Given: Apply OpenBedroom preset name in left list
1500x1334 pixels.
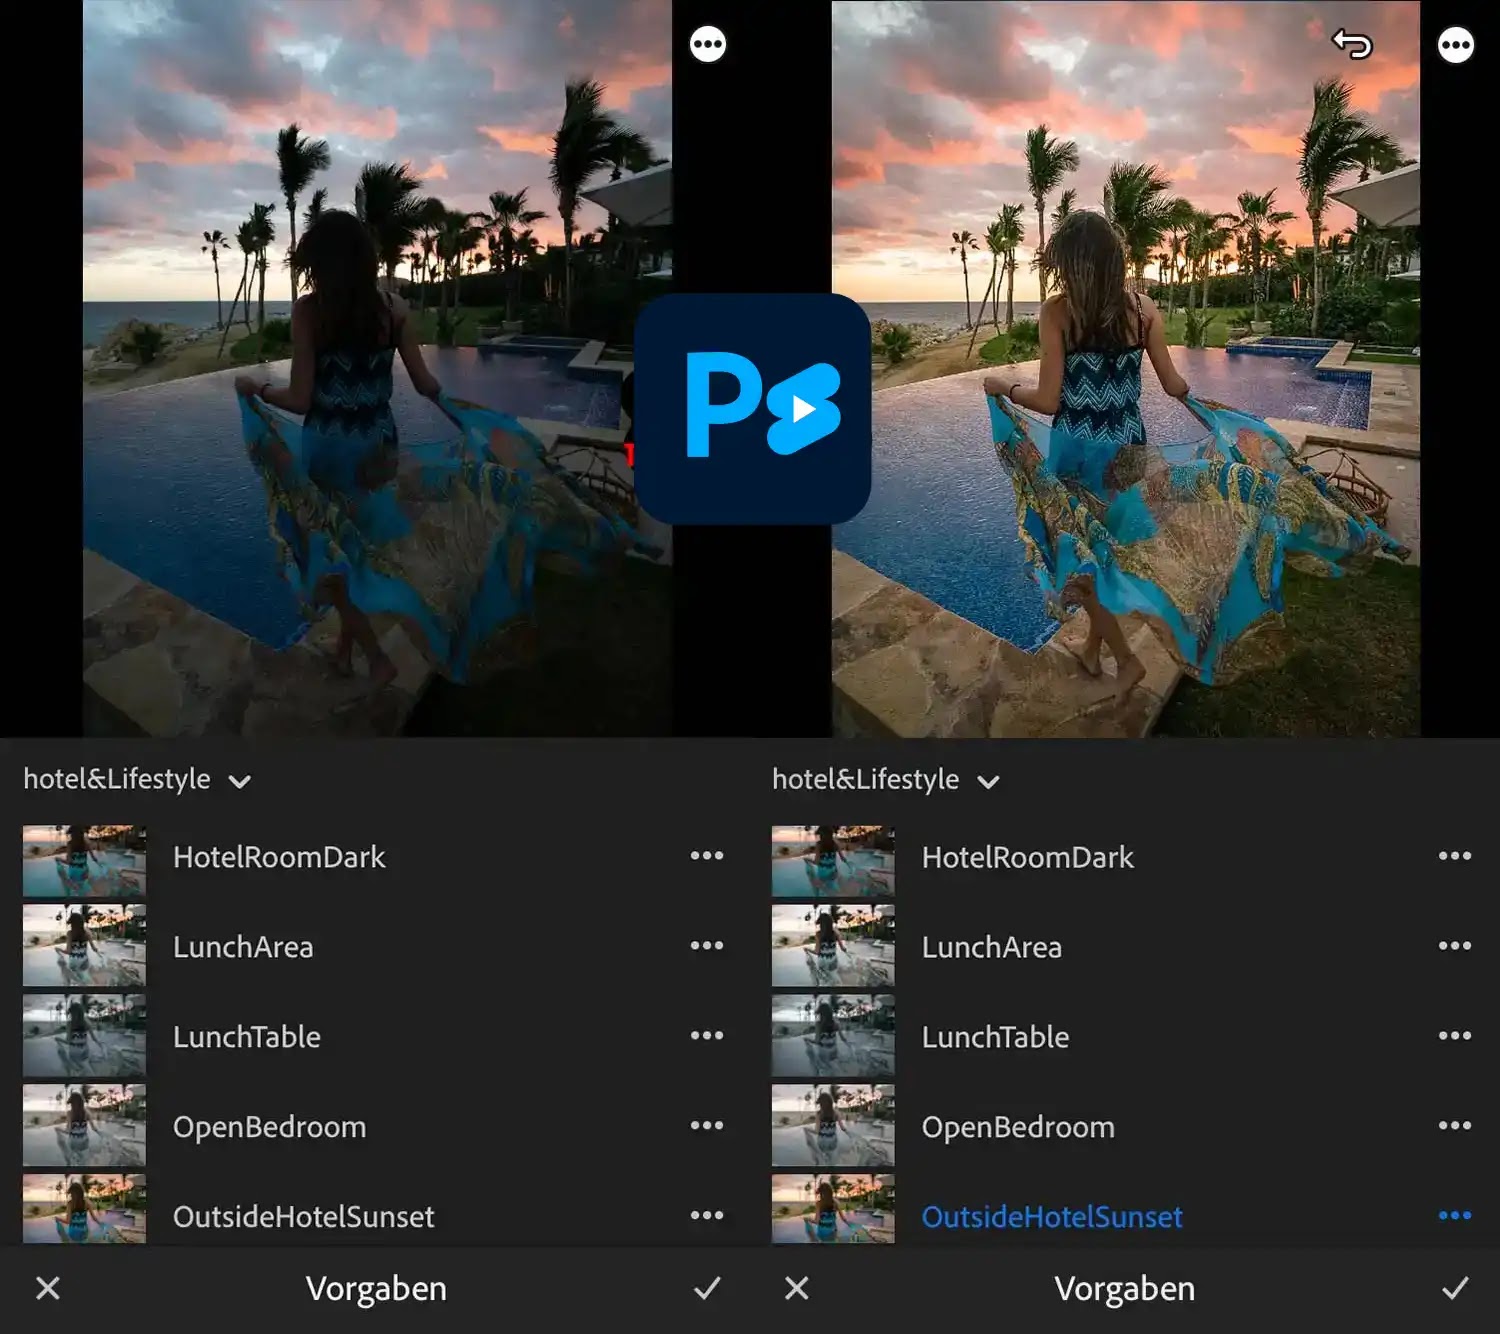Looking at the screenshot, I should point(269,1127).
